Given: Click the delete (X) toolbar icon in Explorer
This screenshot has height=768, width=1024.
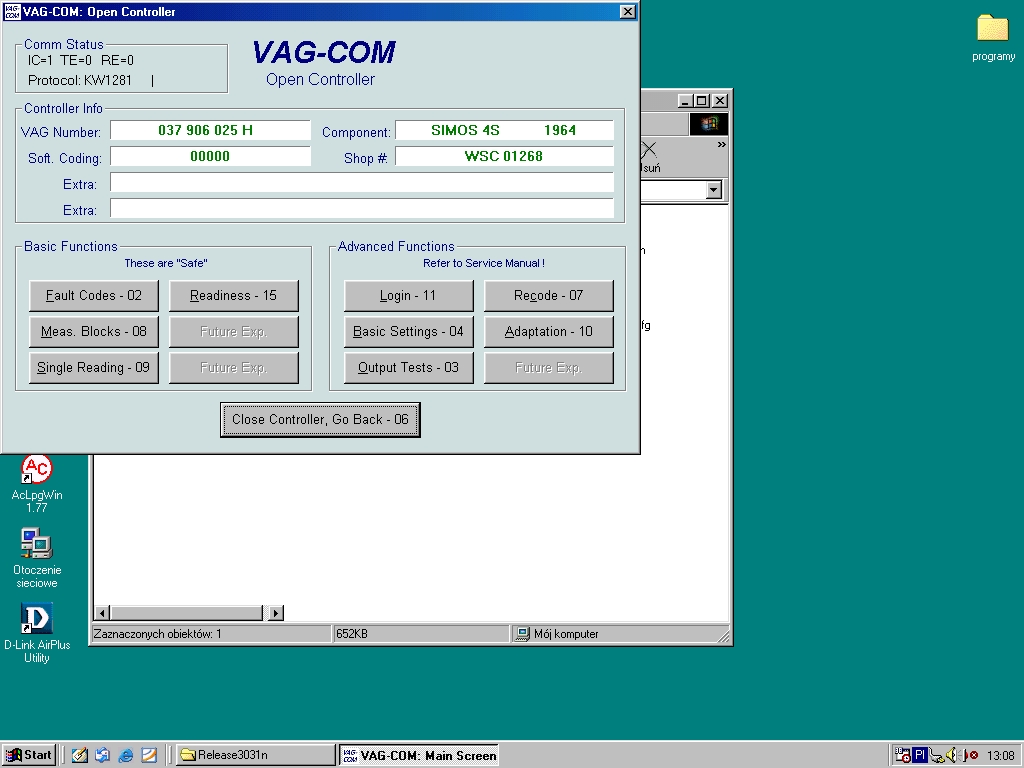Looking at the screenshot, I should coord(649,150).
